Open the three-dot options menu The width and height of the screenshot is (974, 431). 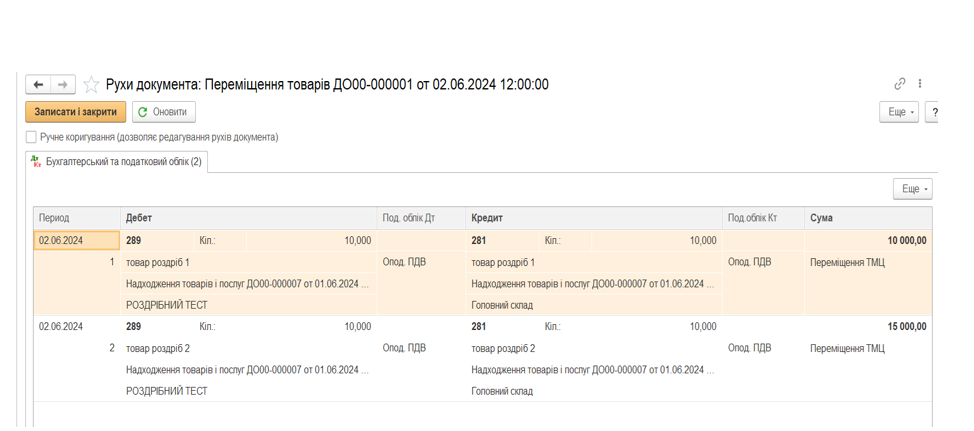pyautogui.click(x=920, y=84)
